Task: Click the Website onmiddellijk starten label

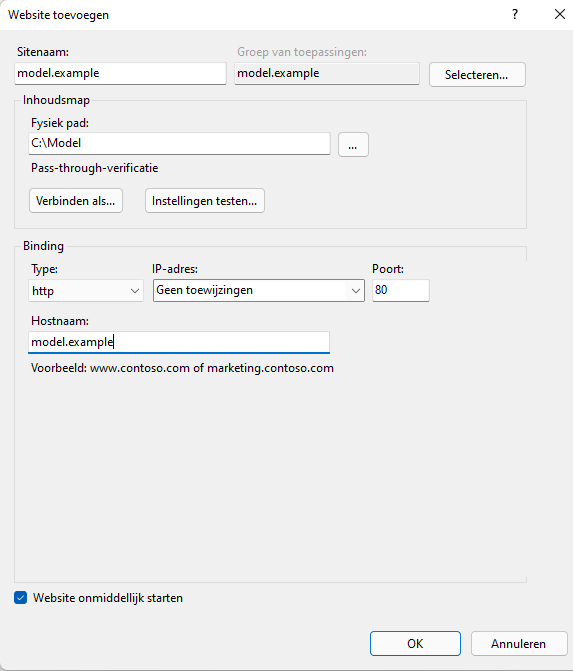Action: coord(108,598)
